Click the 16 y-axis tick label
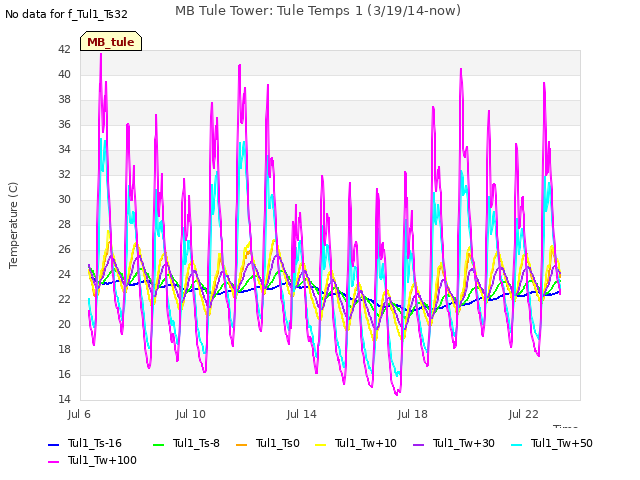640x480 pixels. tap(64, 374)
